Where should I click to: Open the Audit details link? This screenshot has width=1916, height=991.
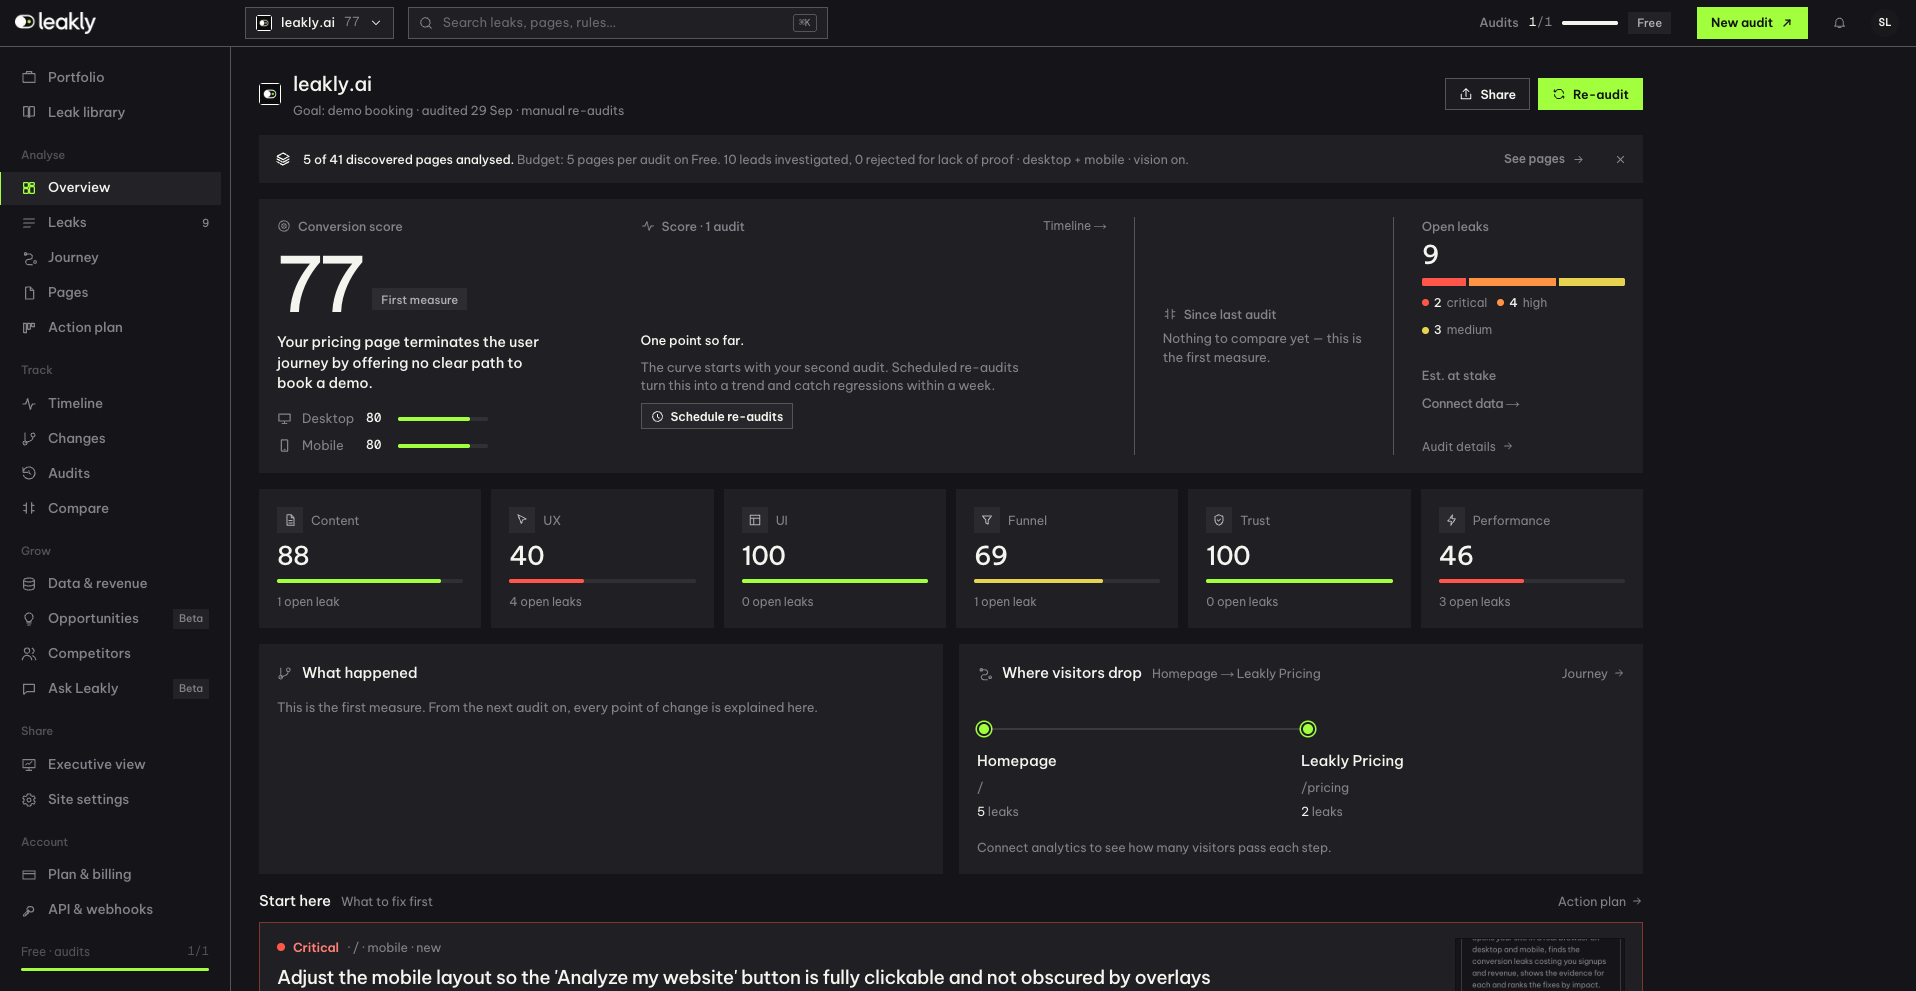point(1467,447)
